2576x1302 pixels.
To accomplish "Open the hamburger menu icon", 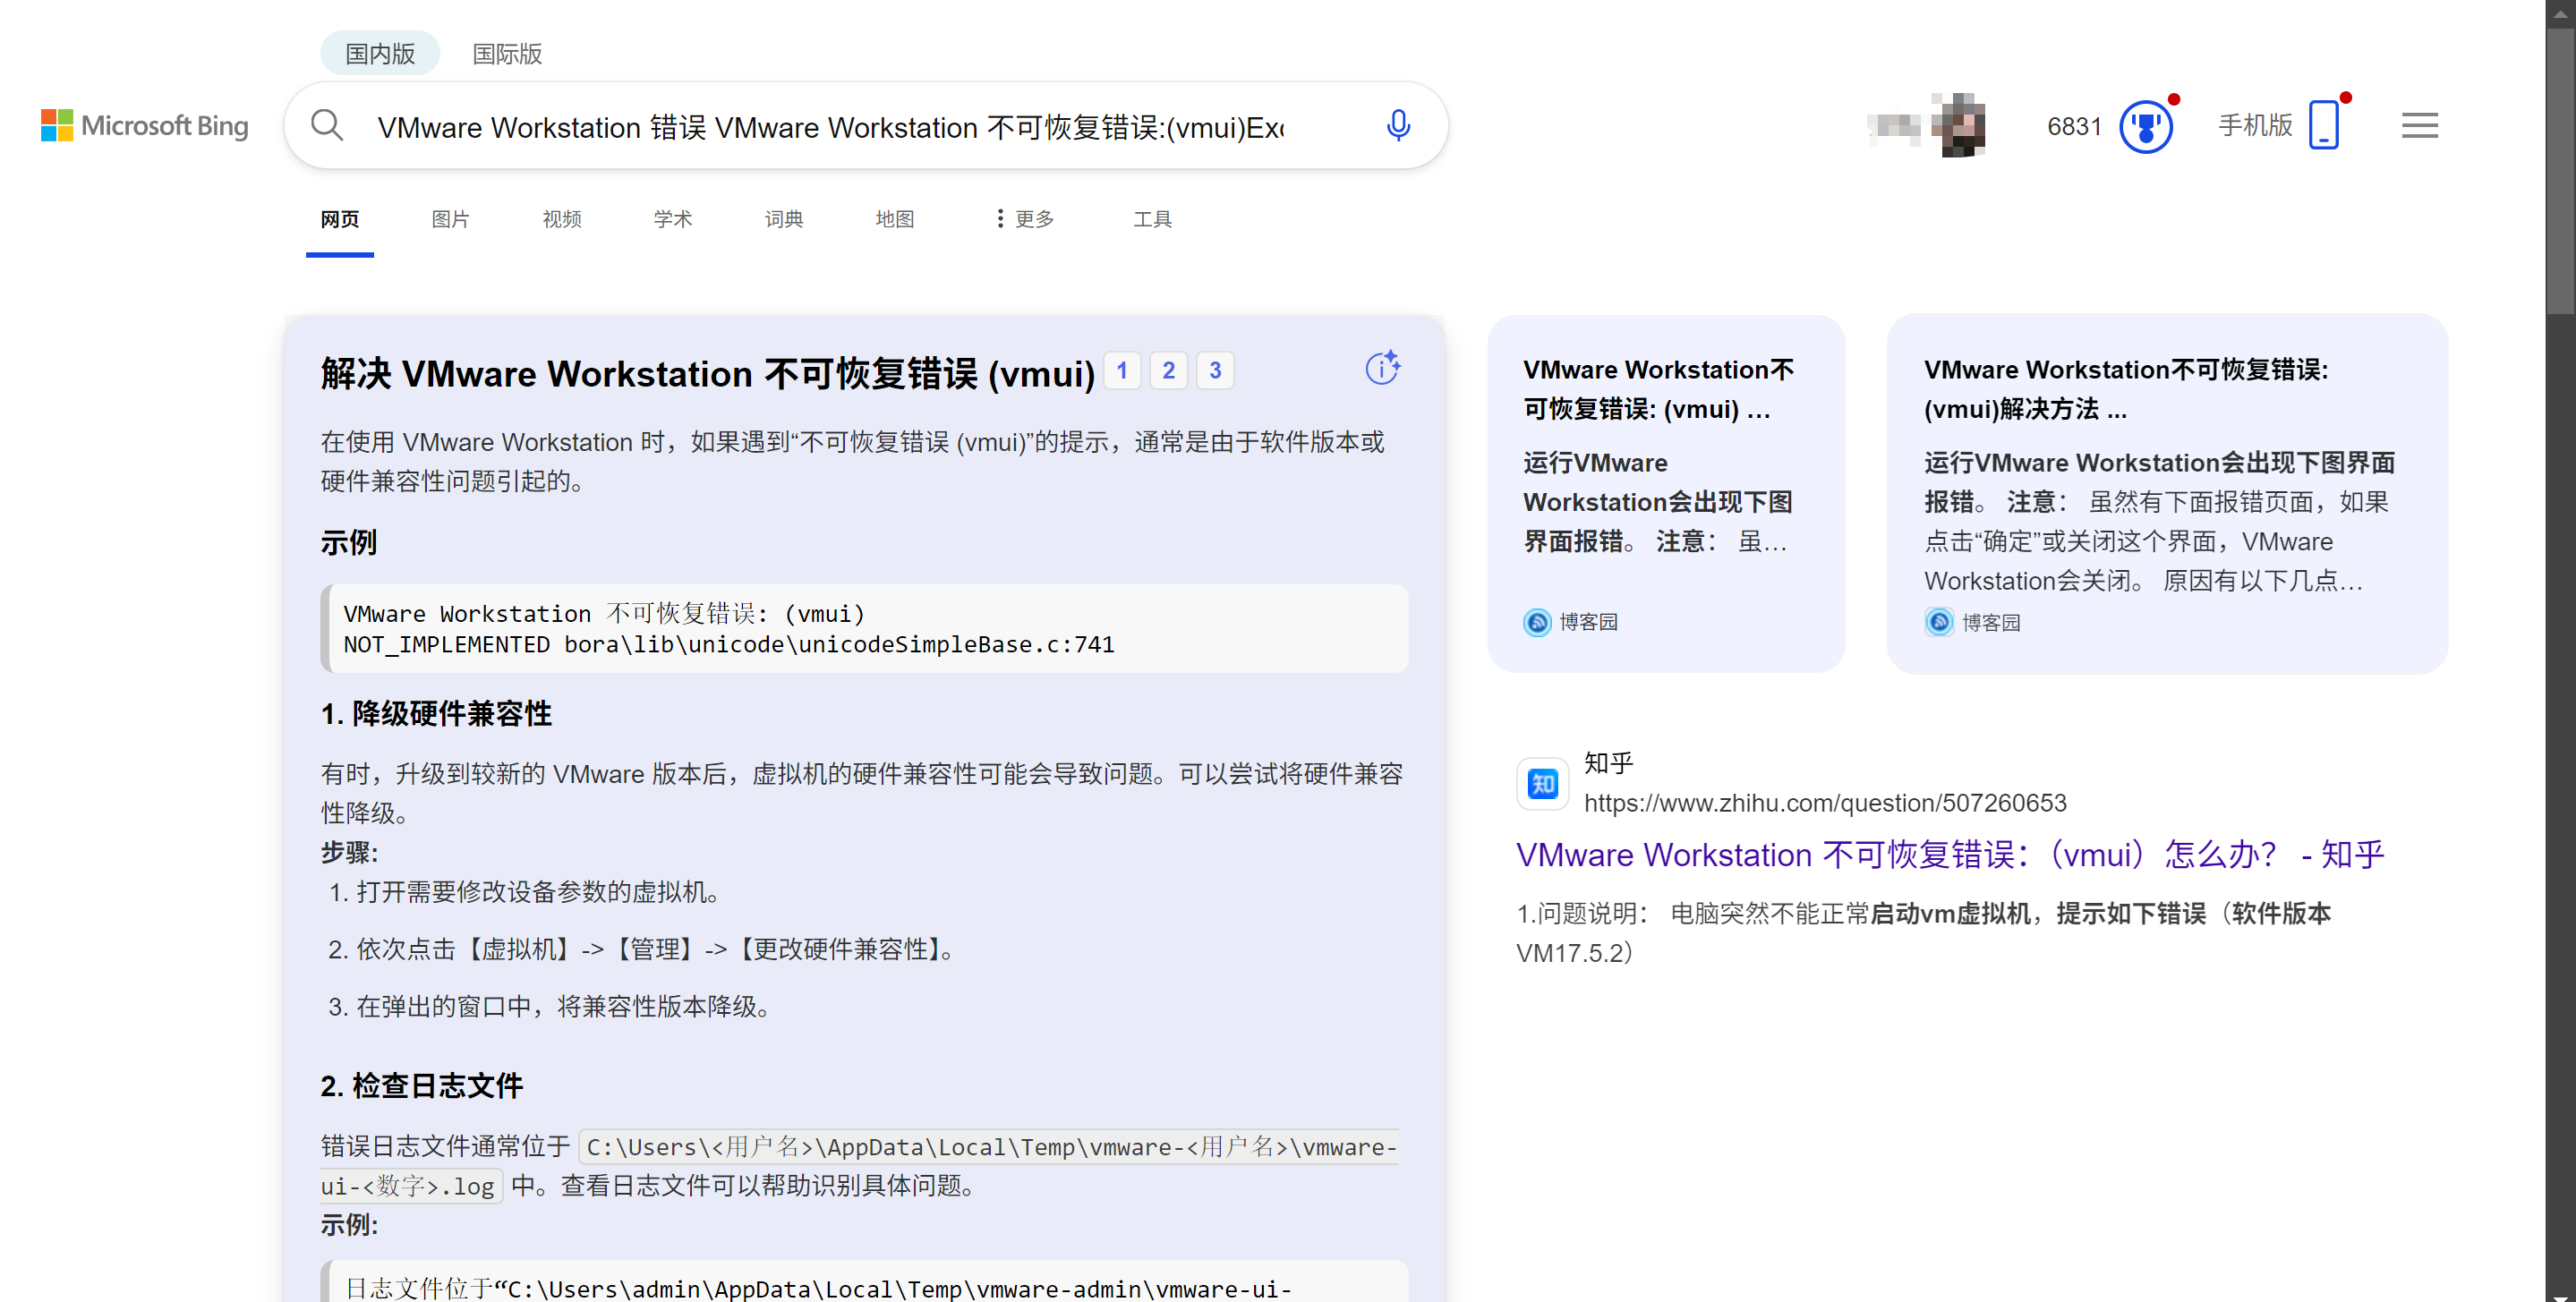I will pyautogui.click(x=2419, y=126).
